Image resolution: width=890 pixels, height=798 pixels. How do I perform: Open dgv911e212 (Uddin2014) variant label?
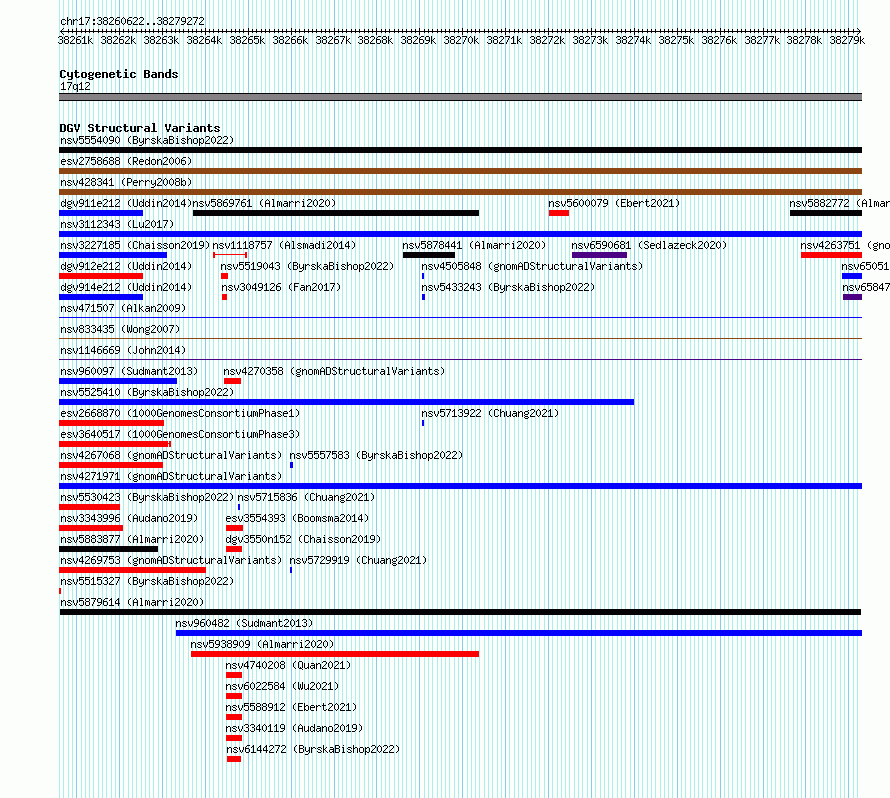(x=126, y=203)
